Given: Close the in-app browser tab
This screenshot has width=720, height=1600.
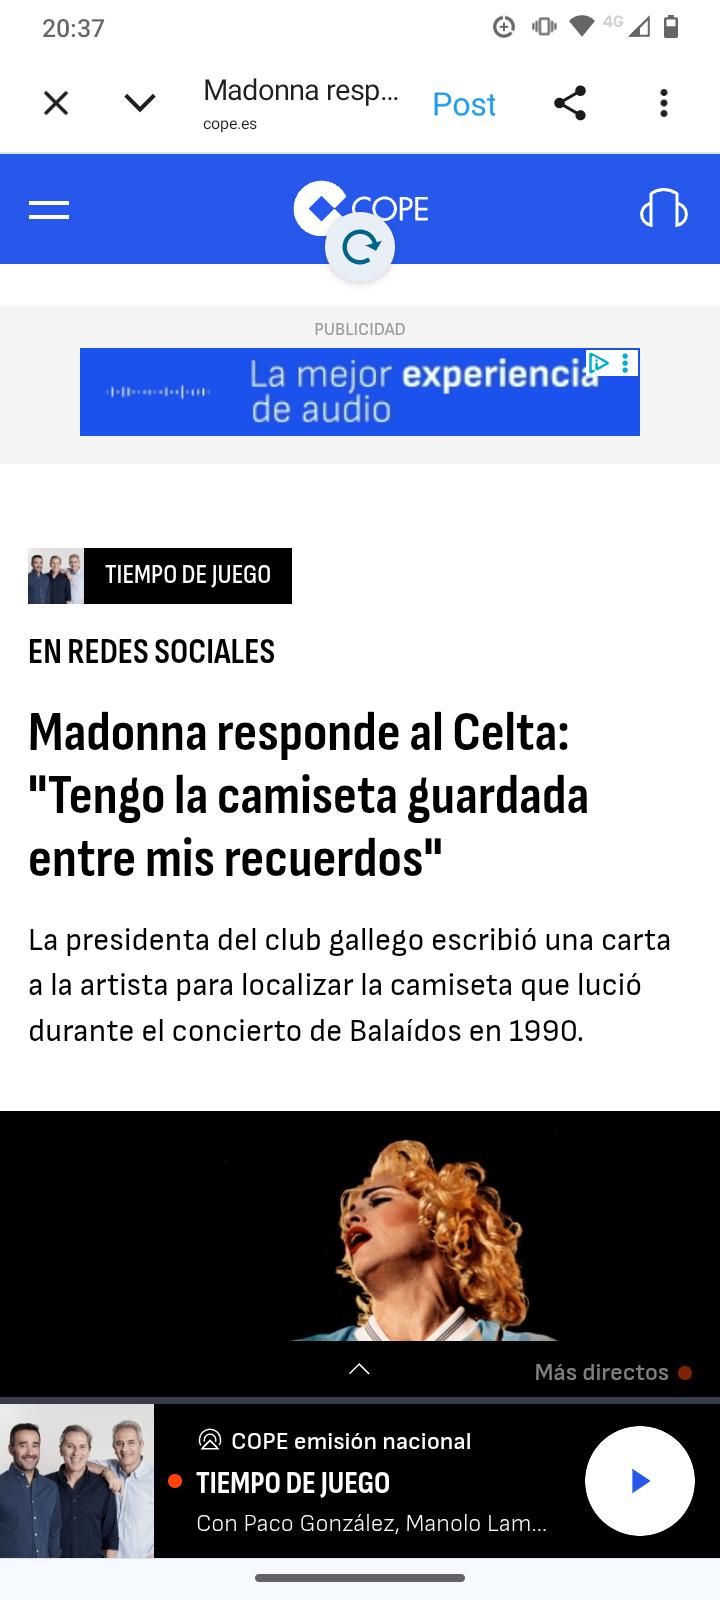Looking at the screenshot, I should click(56, 103).
